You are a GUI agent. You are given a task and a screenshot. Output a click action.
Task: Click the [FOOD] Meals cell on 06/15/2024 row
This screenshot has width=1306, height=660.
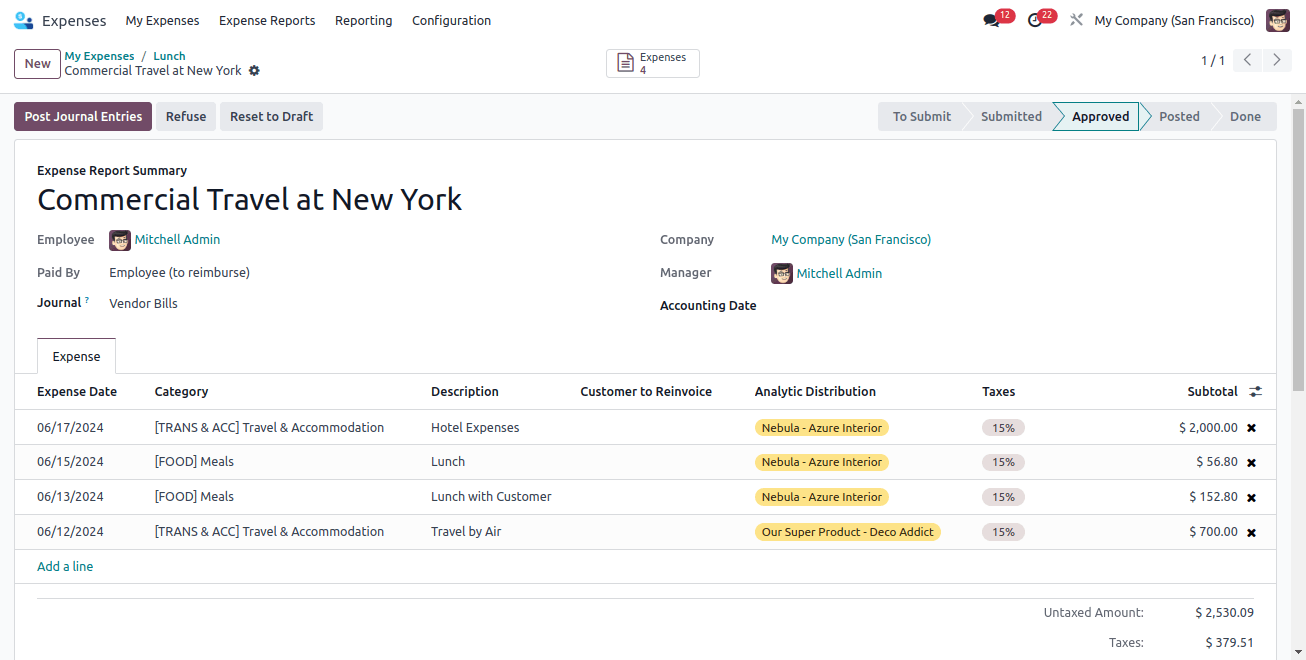coord(194,462)
